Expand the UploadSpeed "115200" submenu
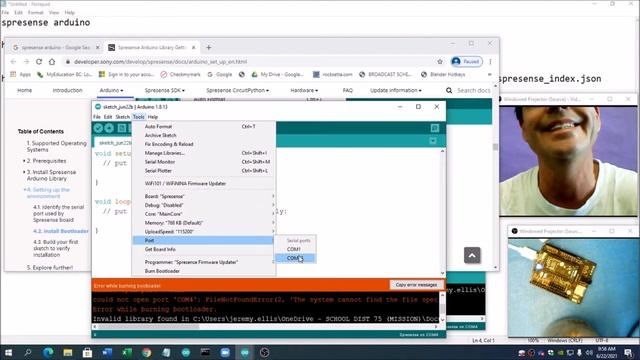This screenshot has width=640, height=360. (x=203, y=231)
